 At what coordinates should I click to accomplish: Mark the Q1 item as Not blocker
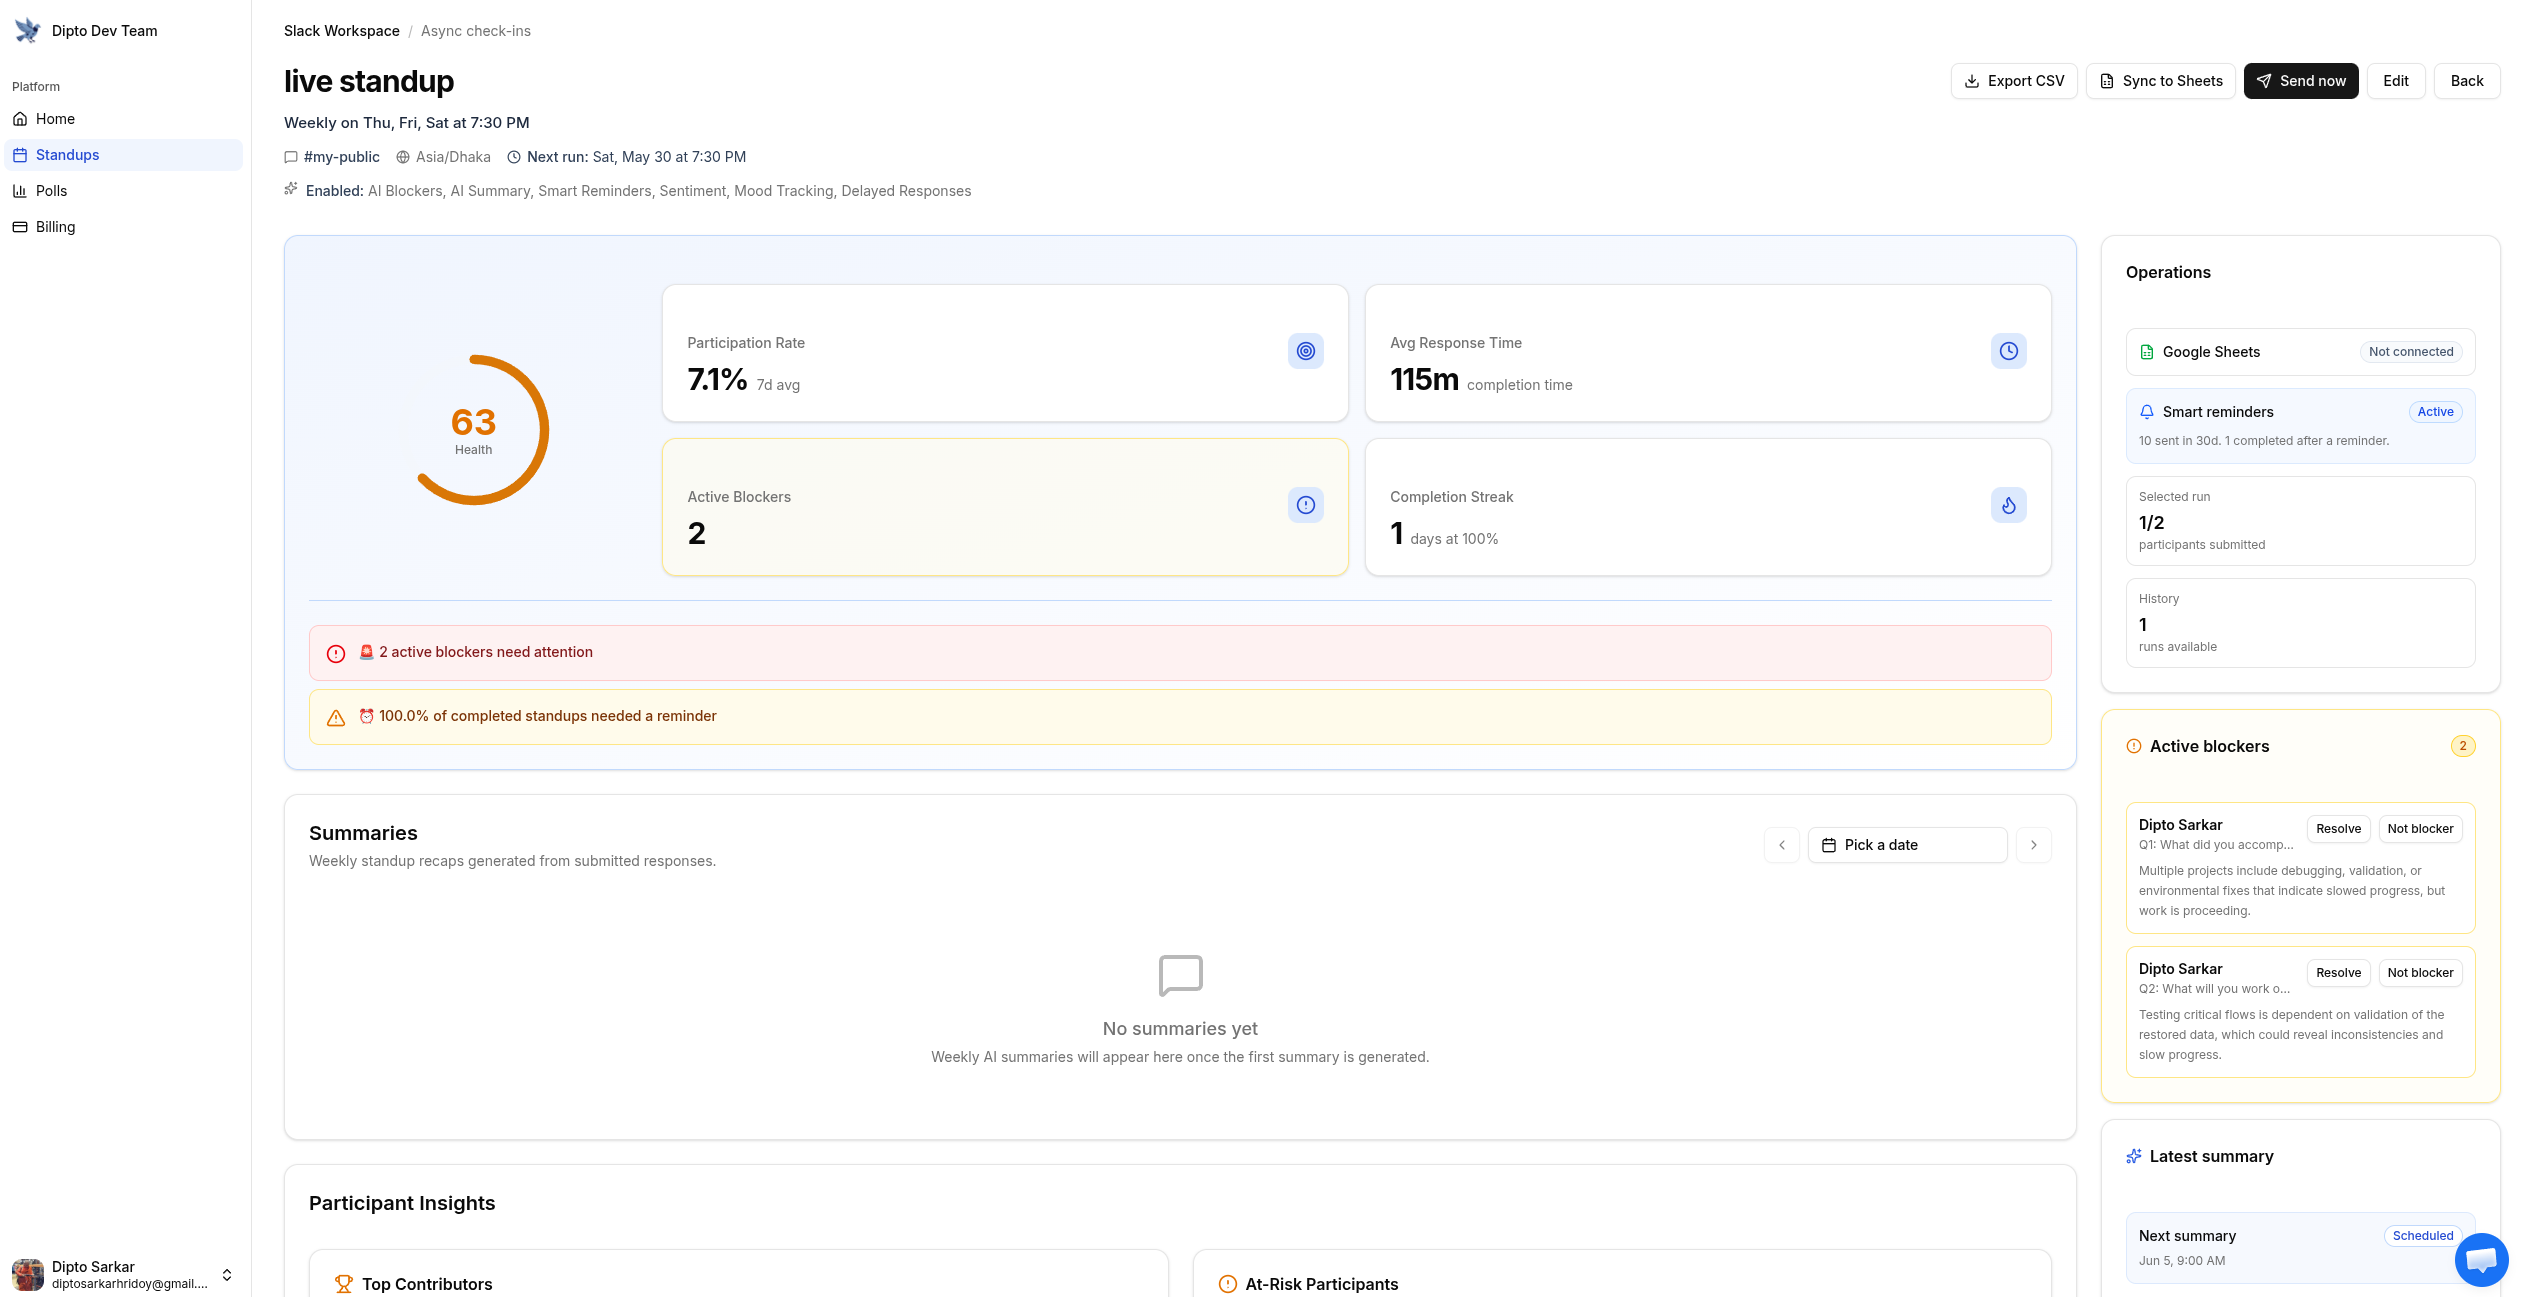click(2420, 829)
